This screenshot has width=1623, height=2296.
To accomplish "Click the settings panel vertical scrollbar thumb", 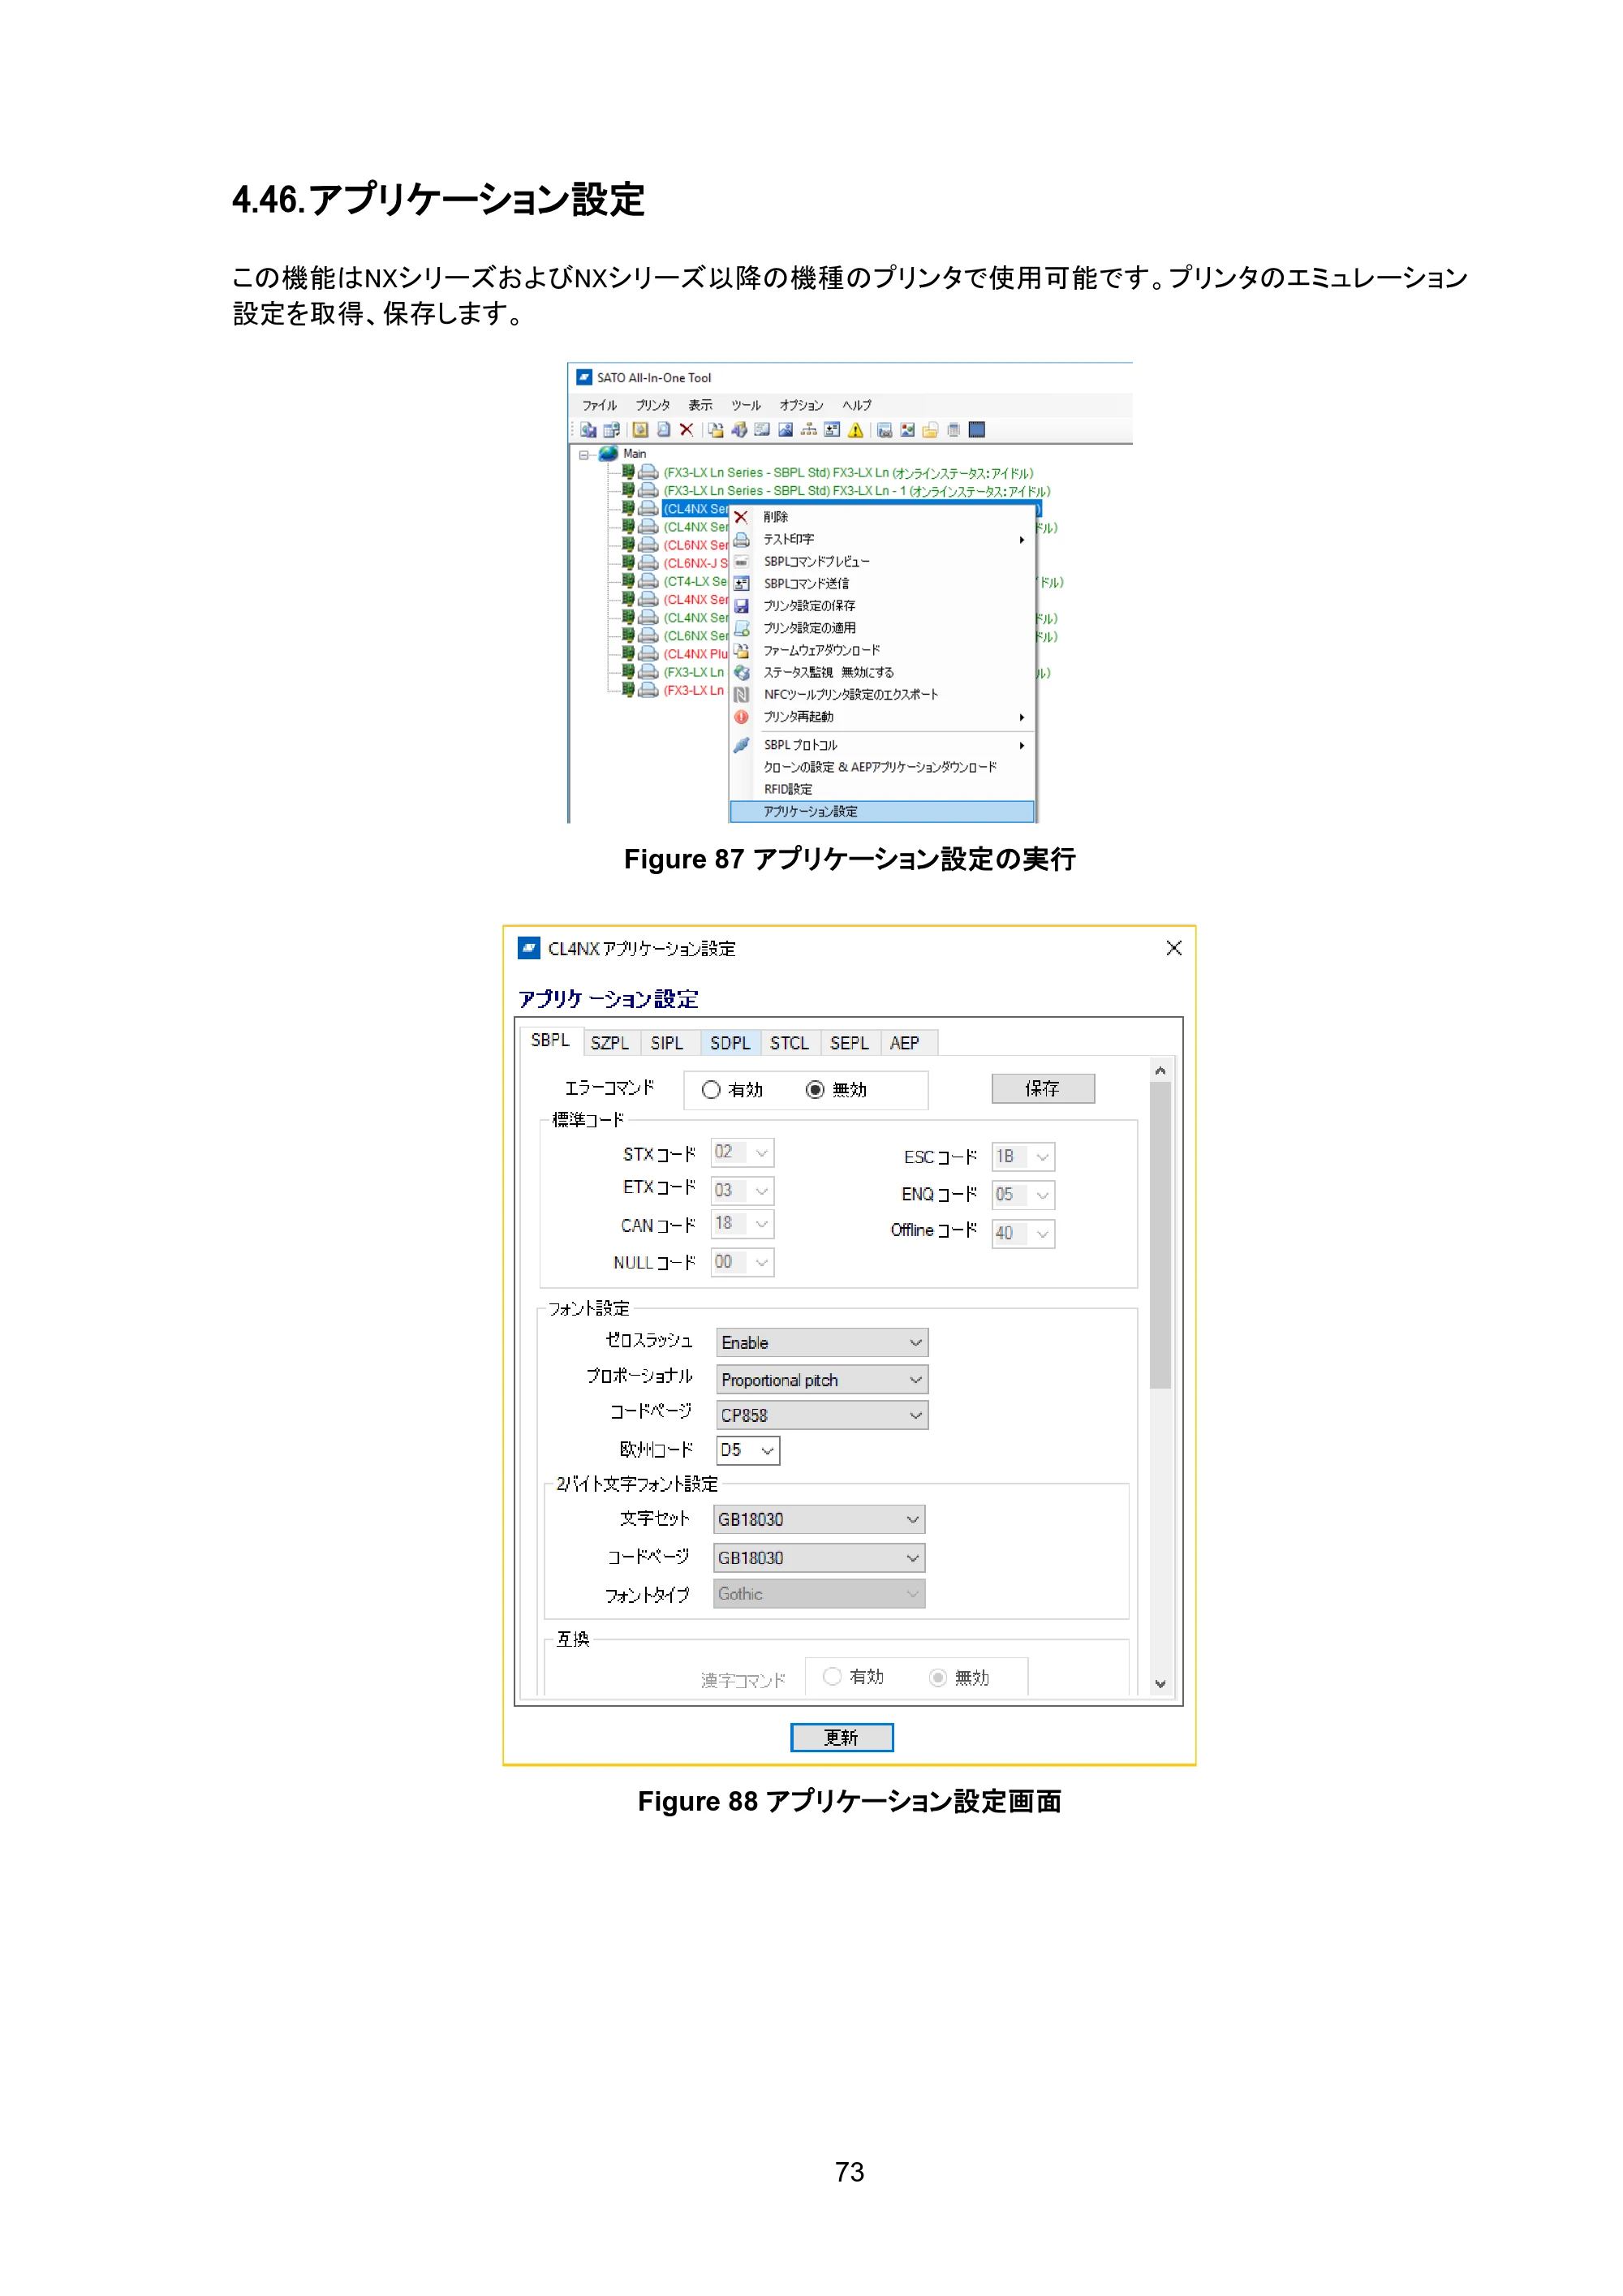I will 1160,1236.
